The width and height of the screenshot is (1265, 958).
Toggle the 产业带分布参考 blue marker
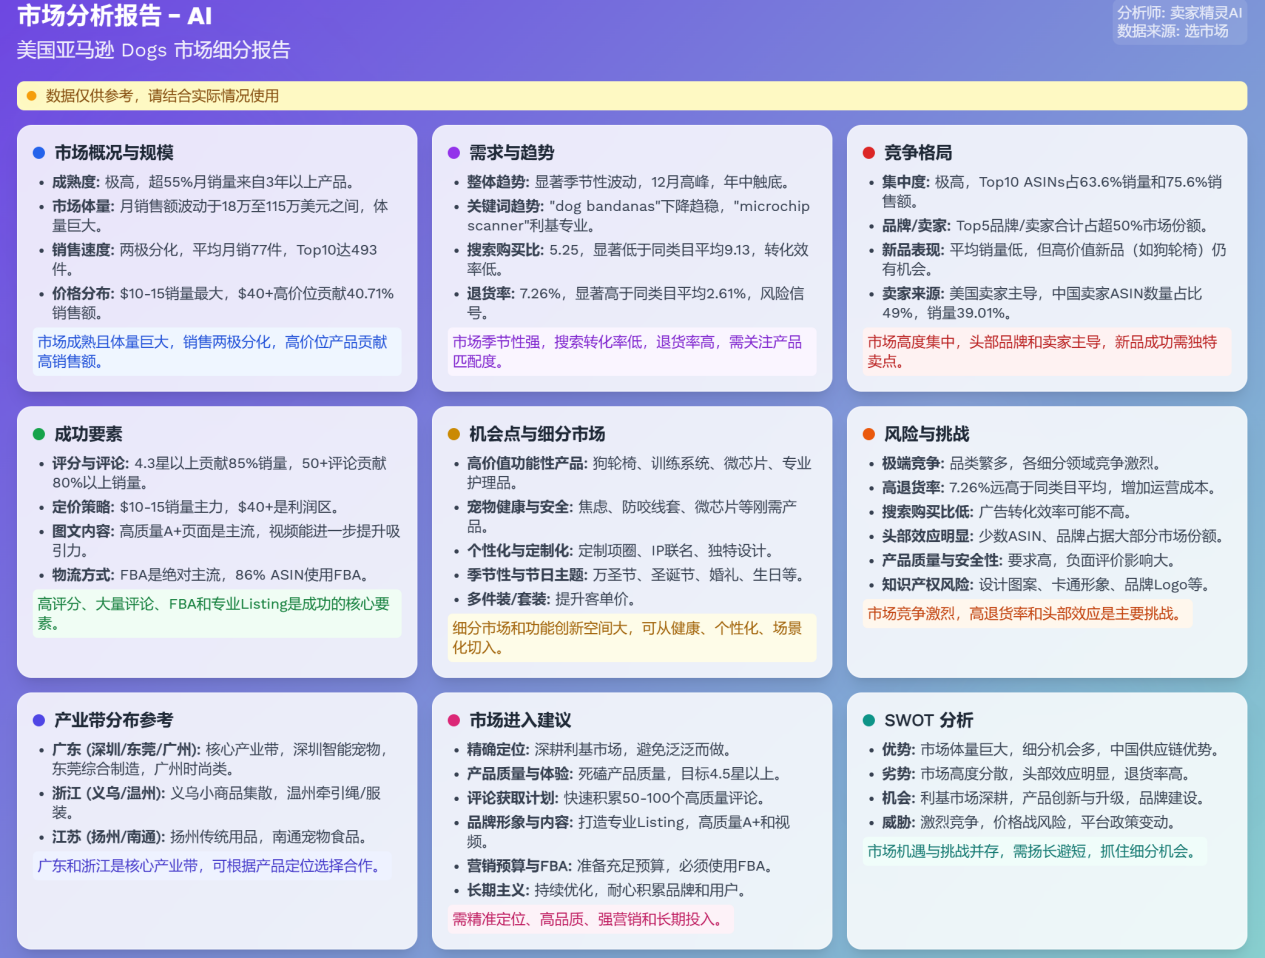click(x=39, y=719)
